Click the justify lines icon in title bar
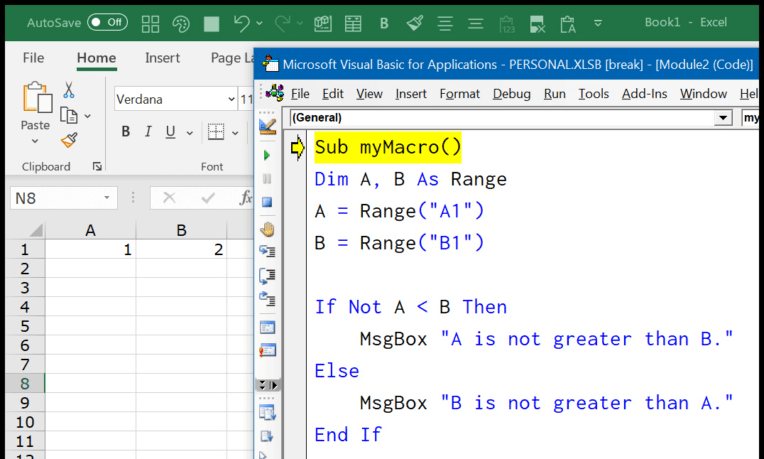764x459 pixels. pyautogui.click(x=476, y=23)
